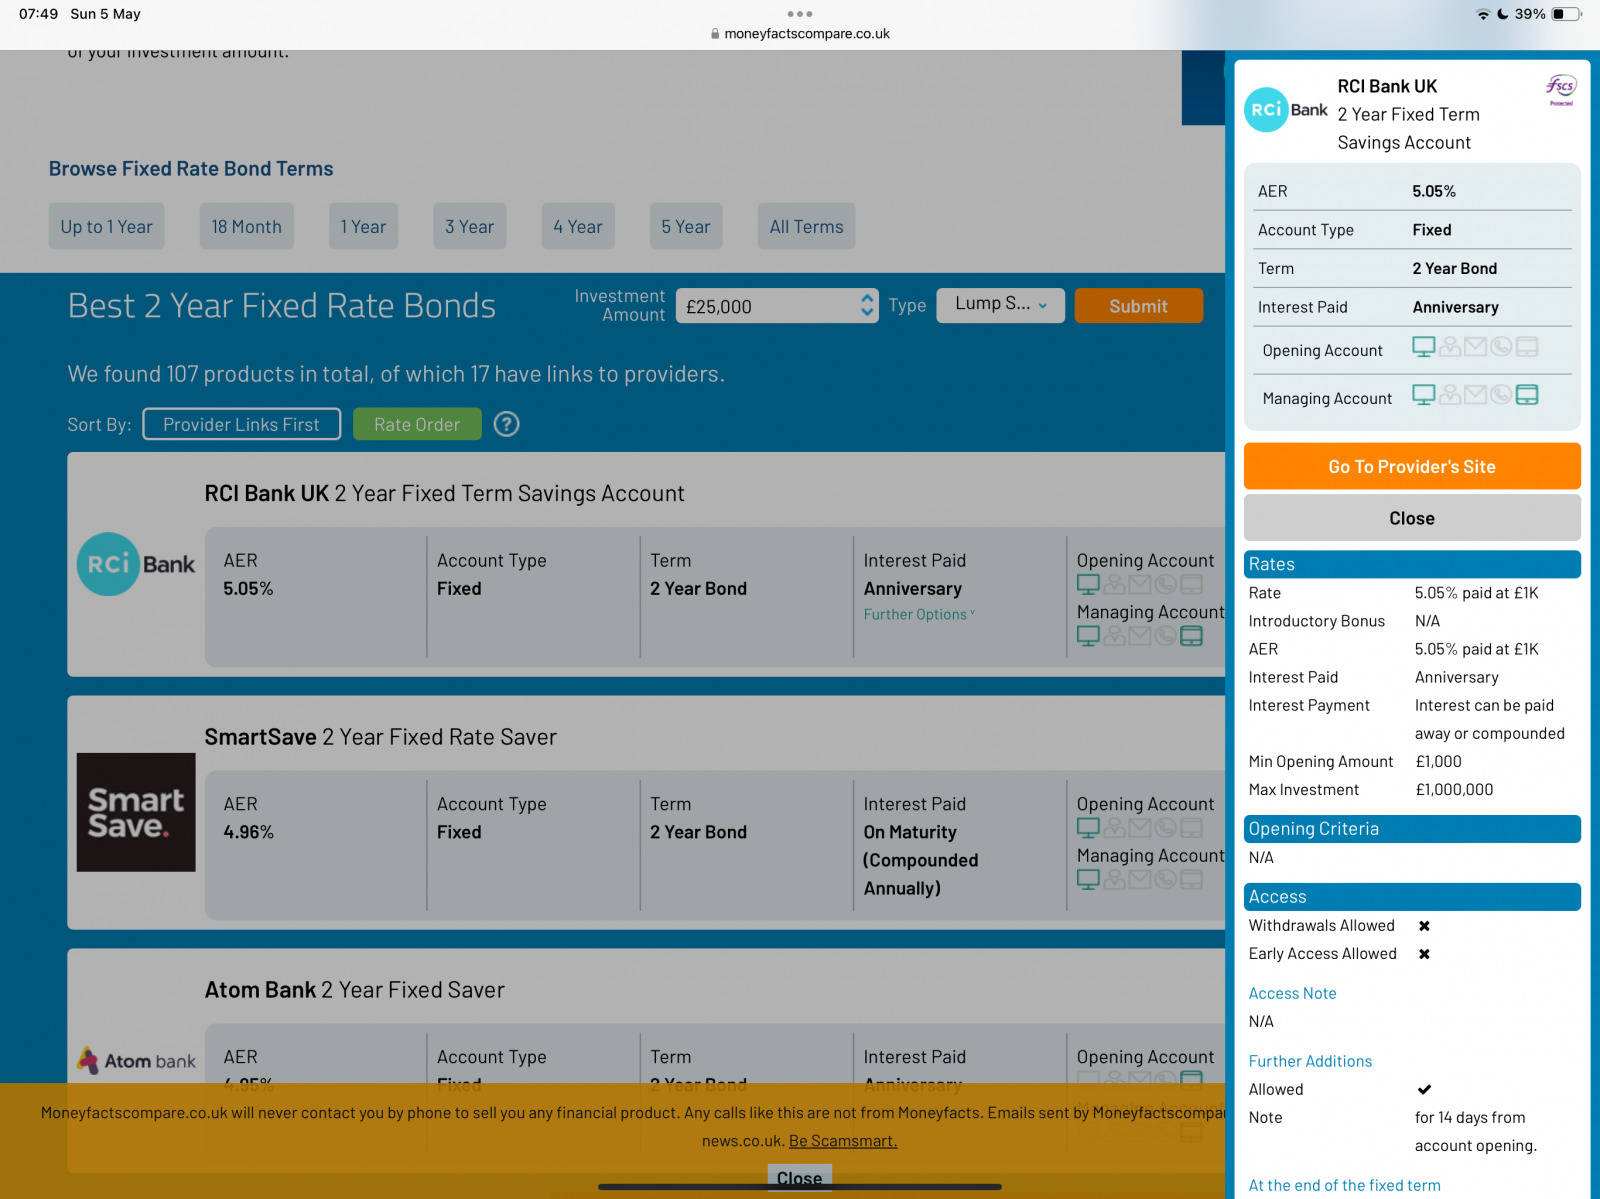Select the 18 Month term tab

tap(247, 226)
